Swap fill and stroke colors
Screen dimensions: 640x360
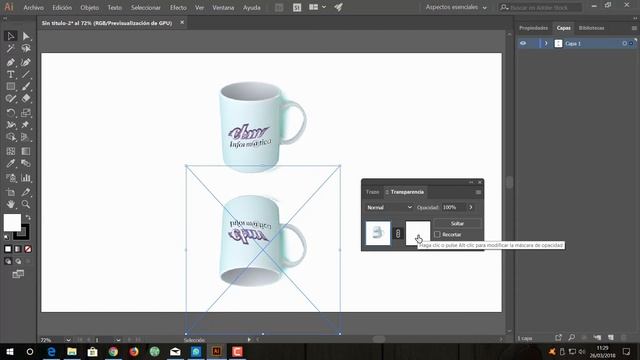click(28, 217)
